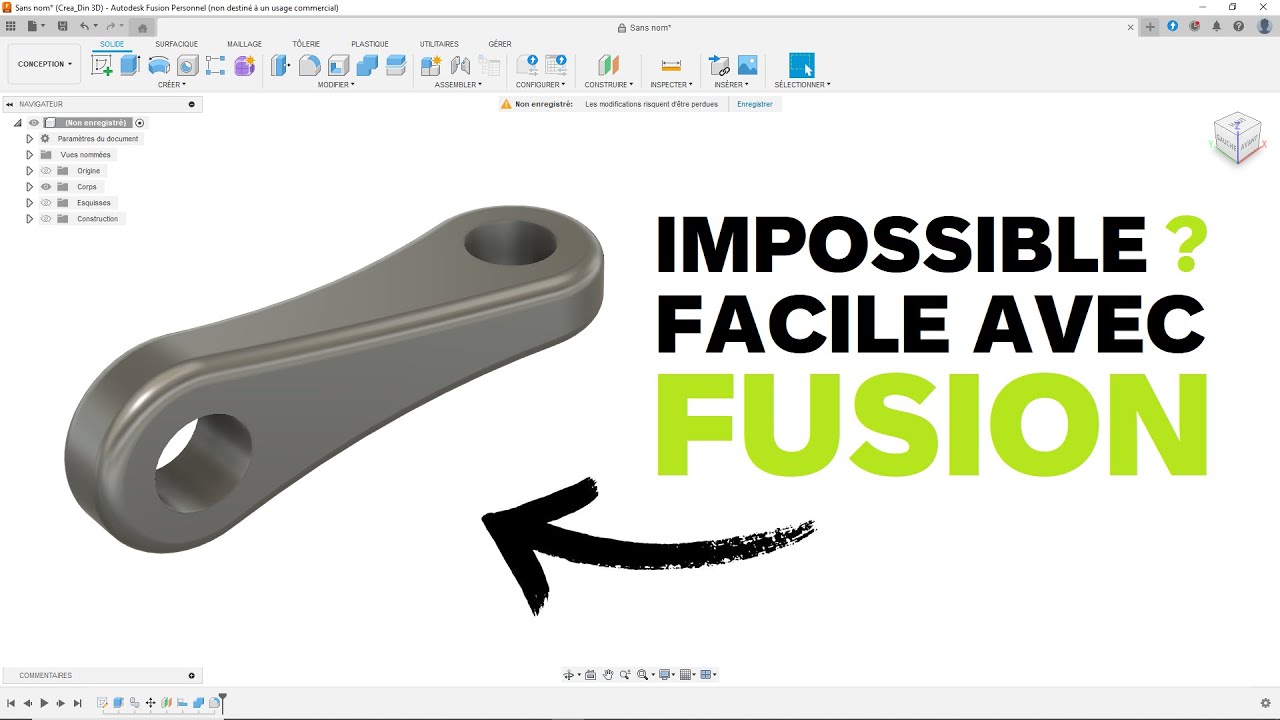1280x720 pixels.
Task: Activate root component radio button
Action: click(x=140, y=123)
